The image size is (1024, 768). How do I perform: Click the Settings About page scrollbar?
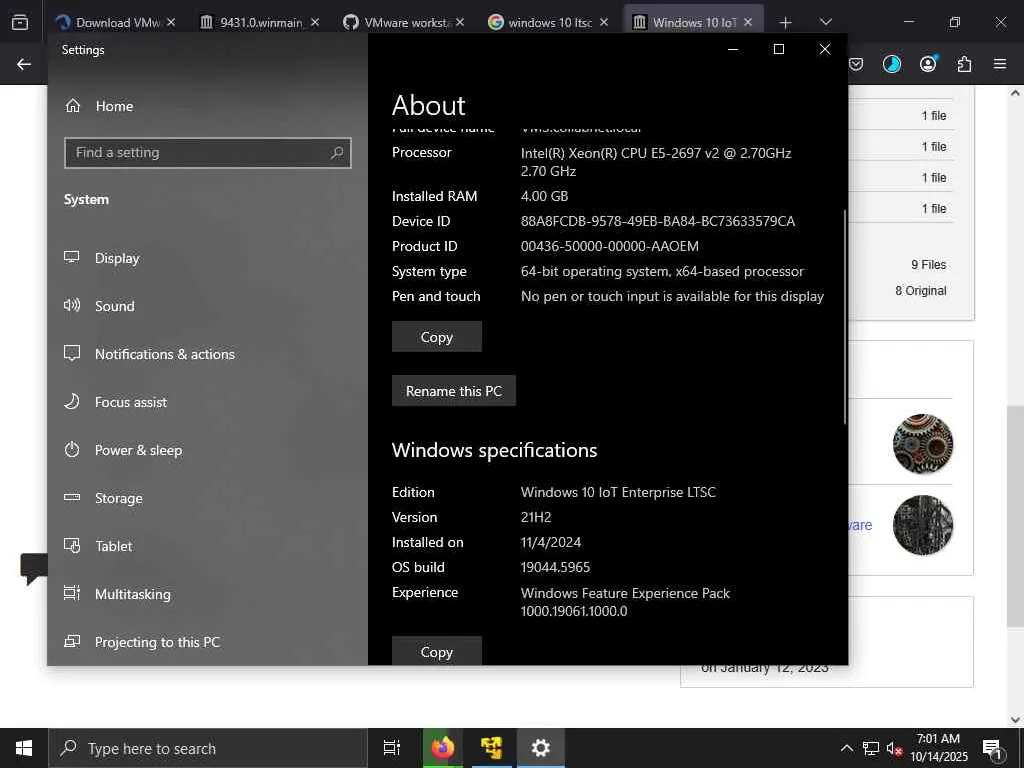(x=845, y=317)
